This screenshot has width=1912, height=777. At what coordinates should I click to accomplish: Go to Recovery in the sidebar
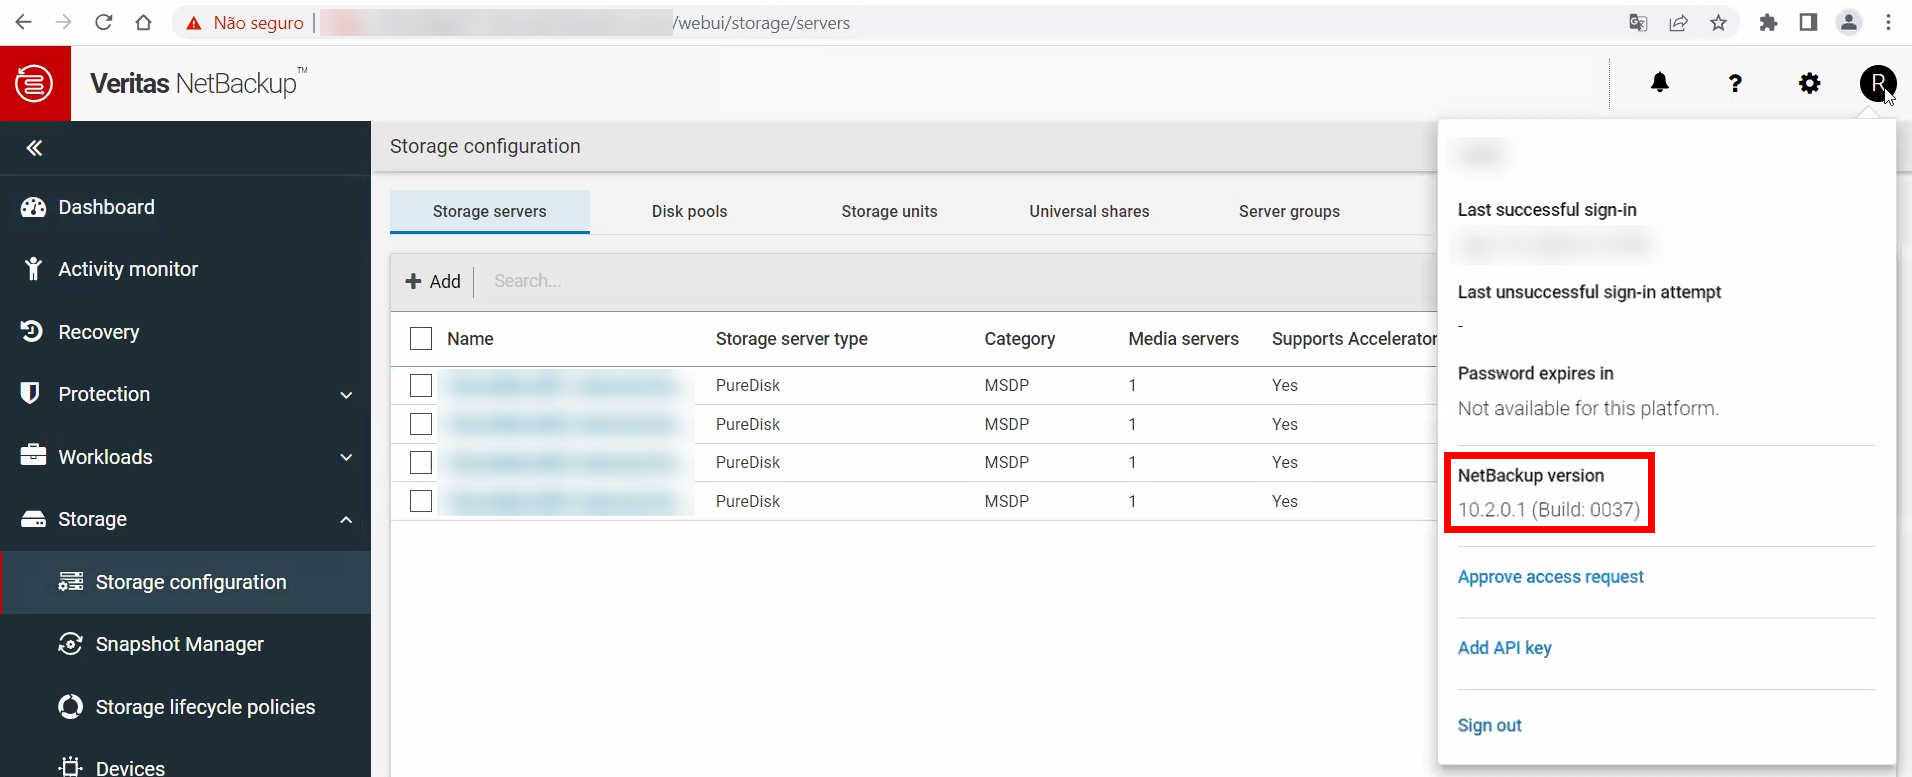(x=98, y=332)
